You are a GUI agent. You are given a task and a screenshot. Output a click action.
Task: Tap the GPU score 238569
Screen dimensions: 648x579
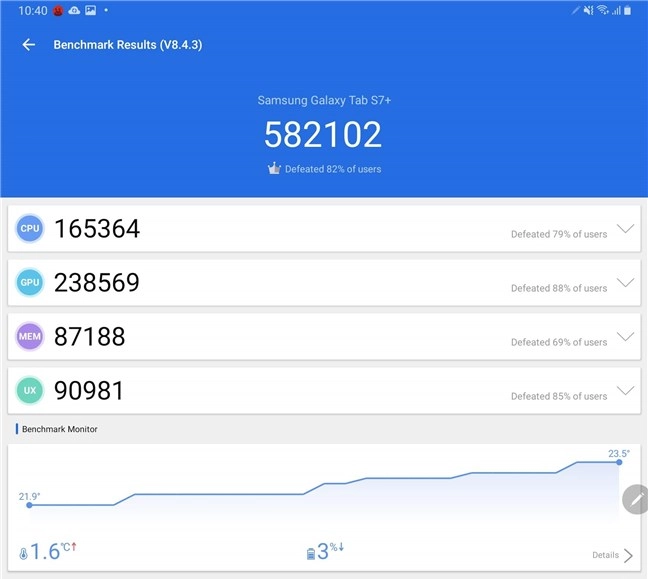pyautogui.click(x=97, y=283)
